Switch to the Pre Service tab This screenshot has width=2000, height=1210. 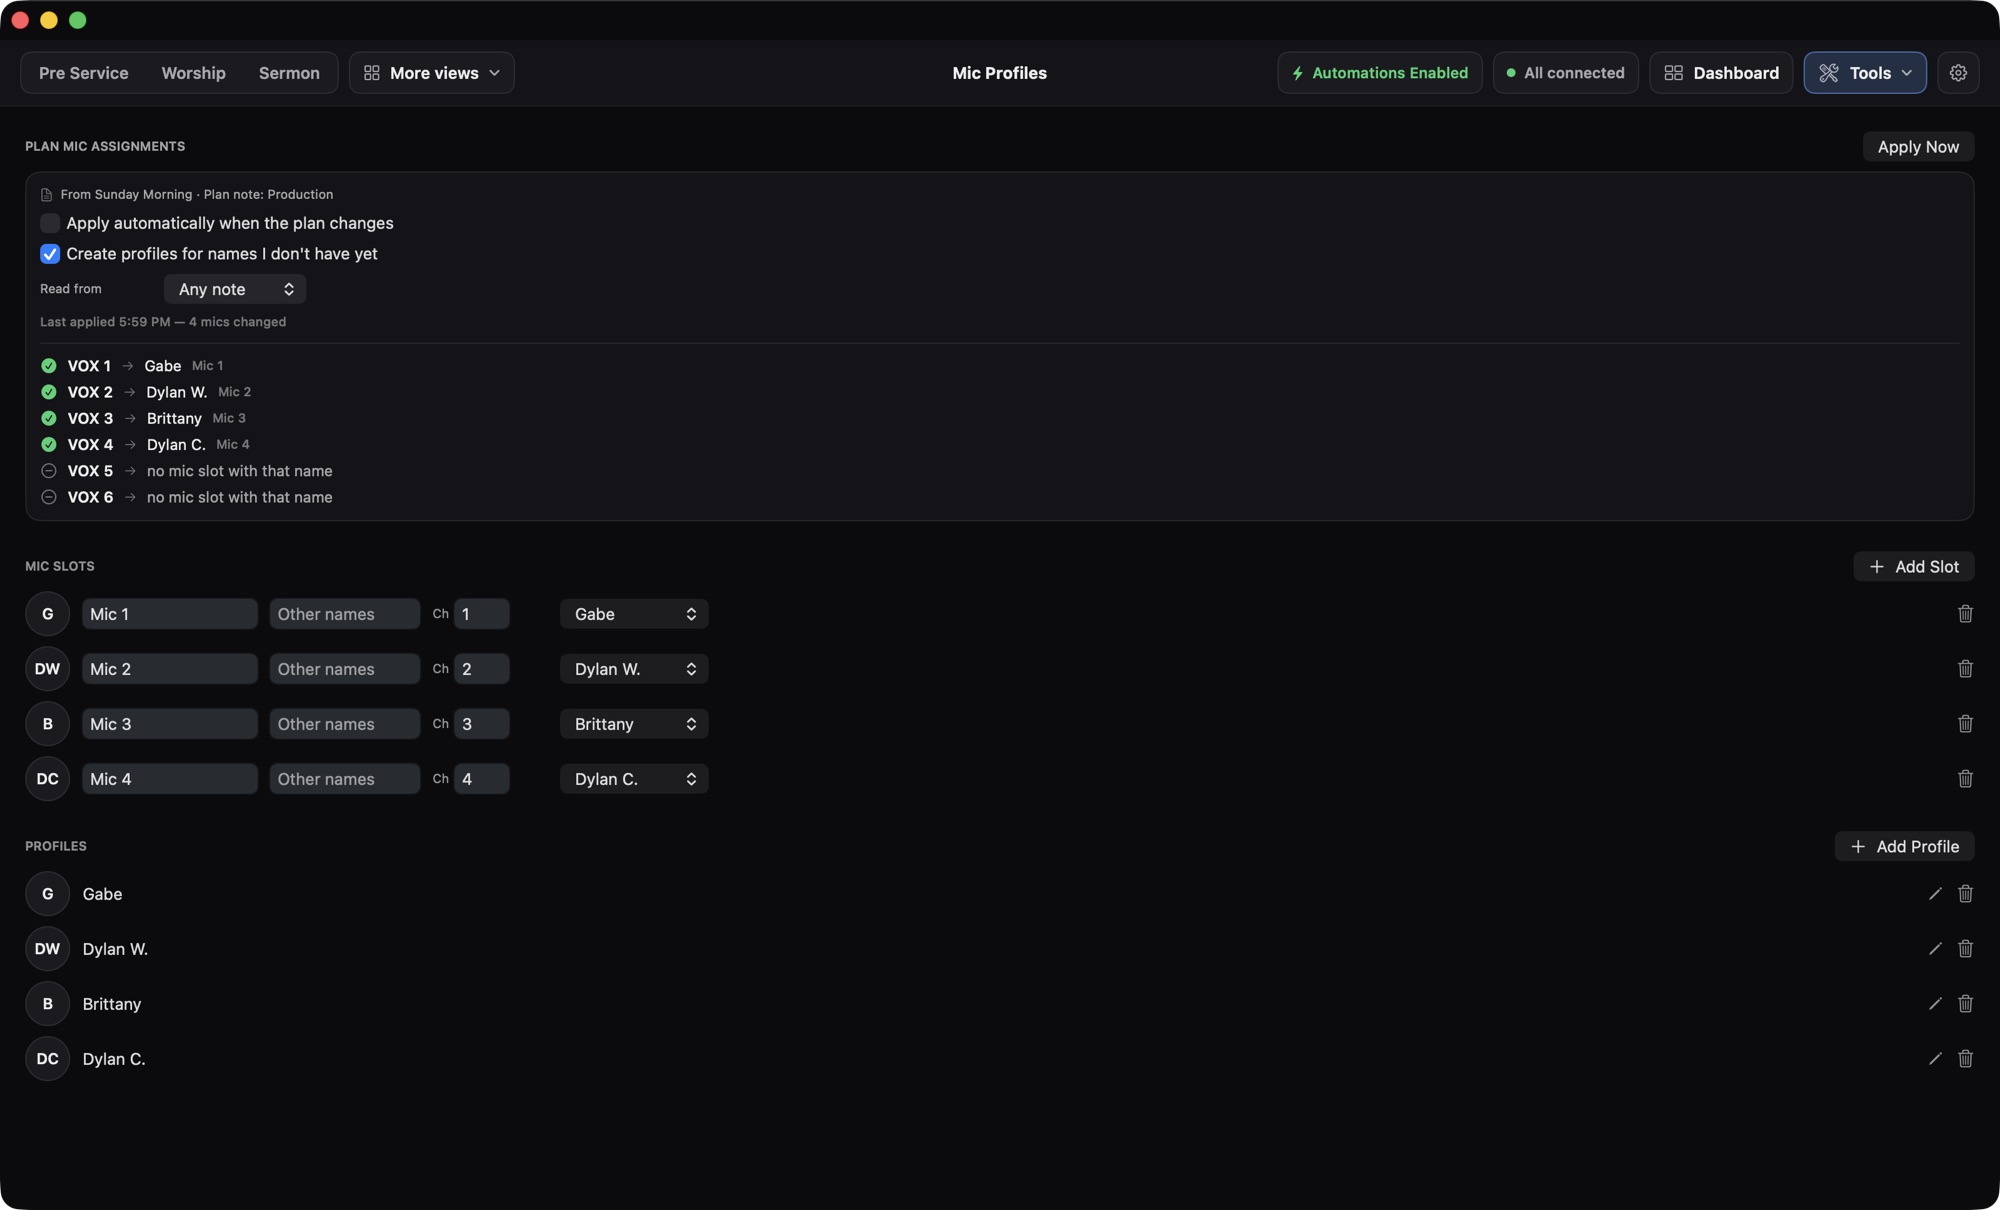click(84, 73)
